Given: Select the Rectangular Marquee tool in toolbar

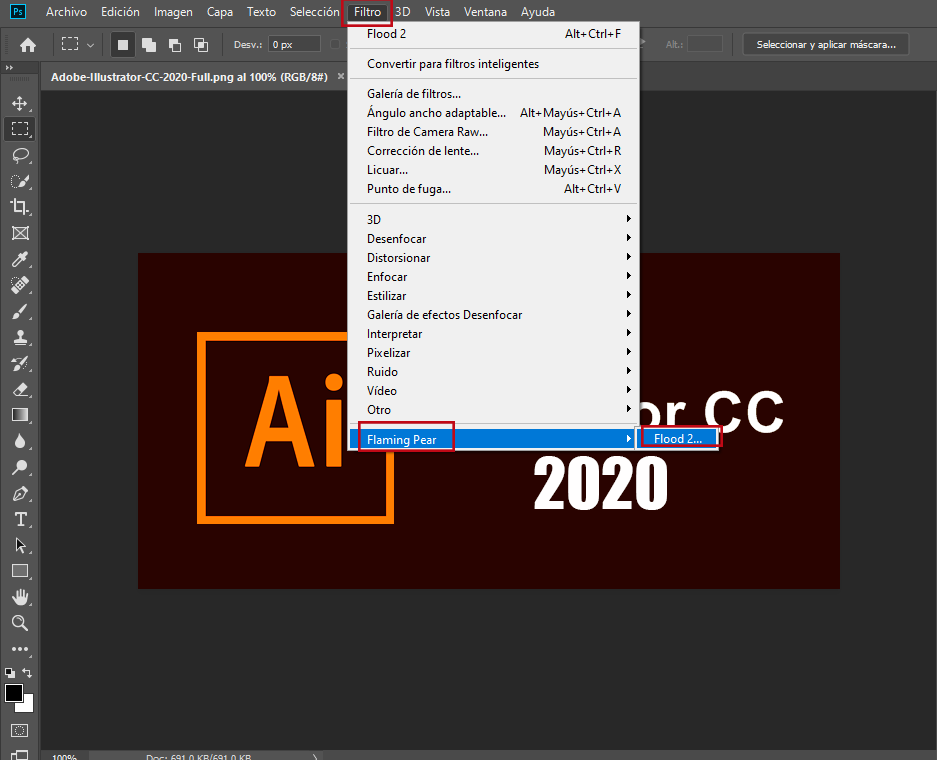Looking at the screenshot, I should point(20,129).
